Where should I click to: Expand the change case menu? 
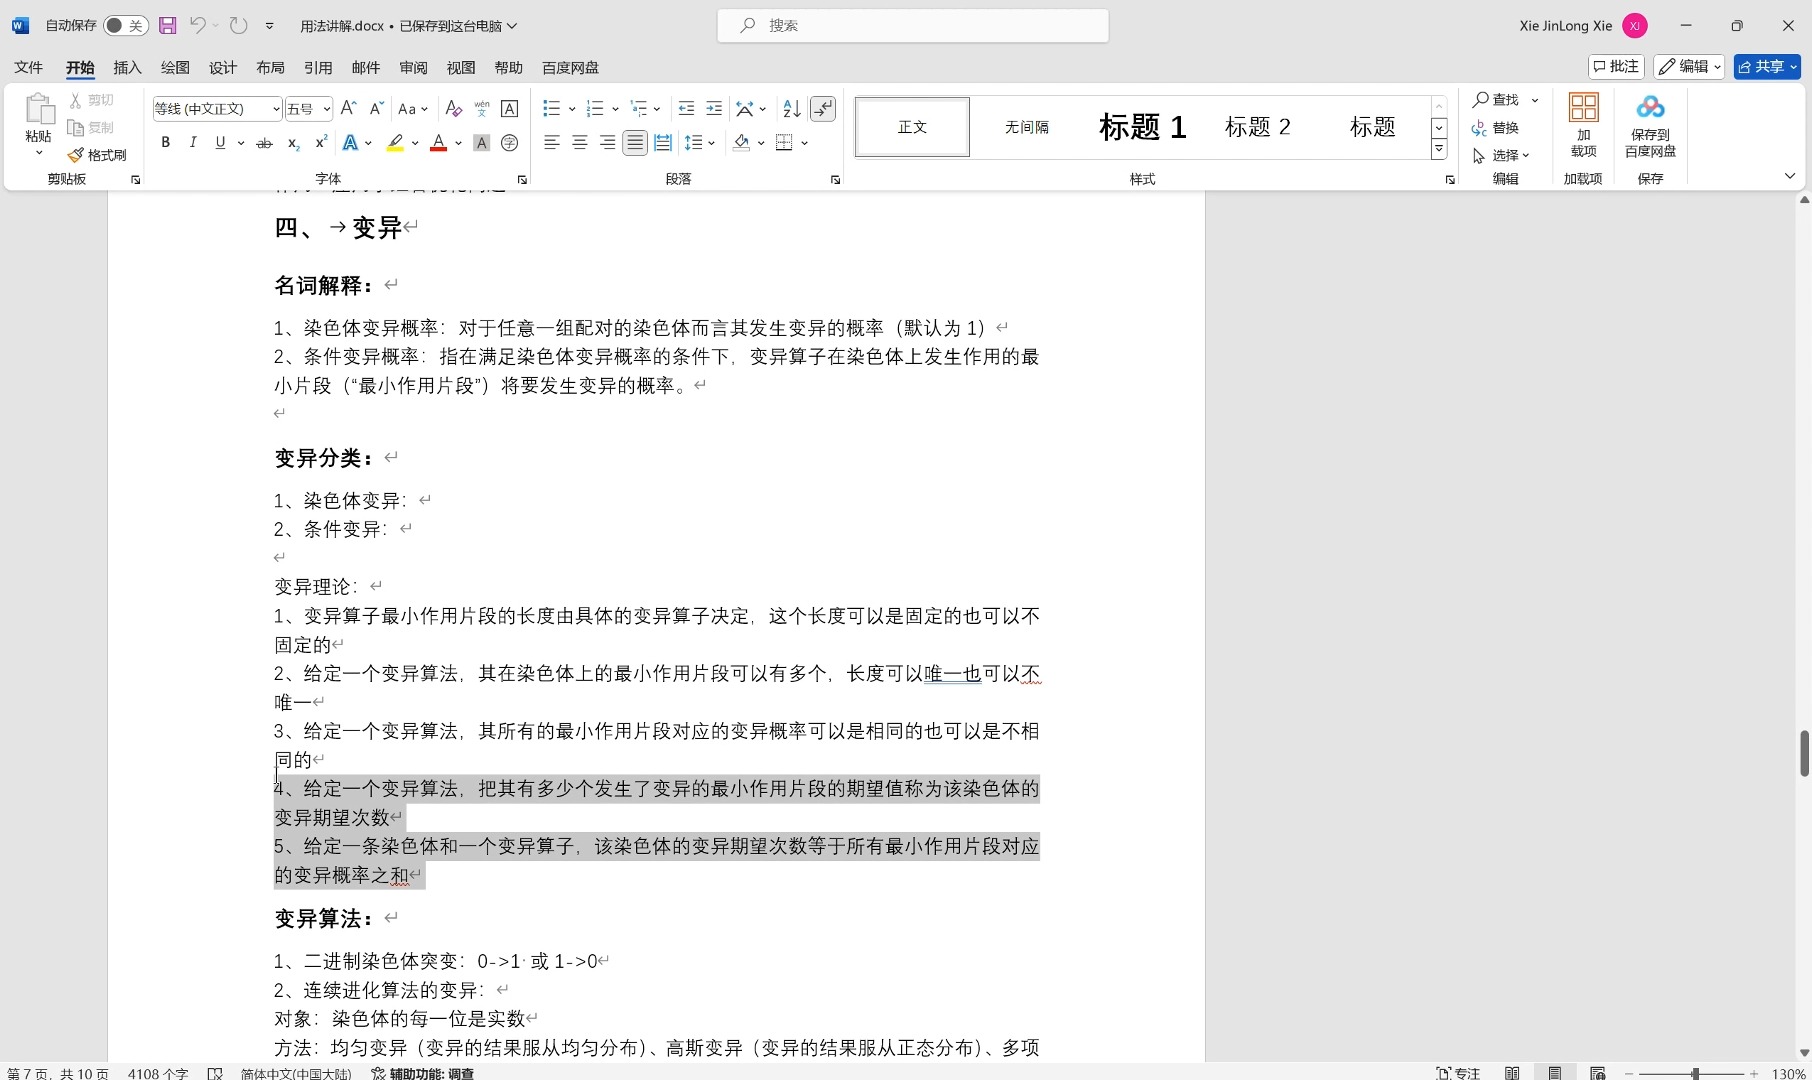[413, 108]
